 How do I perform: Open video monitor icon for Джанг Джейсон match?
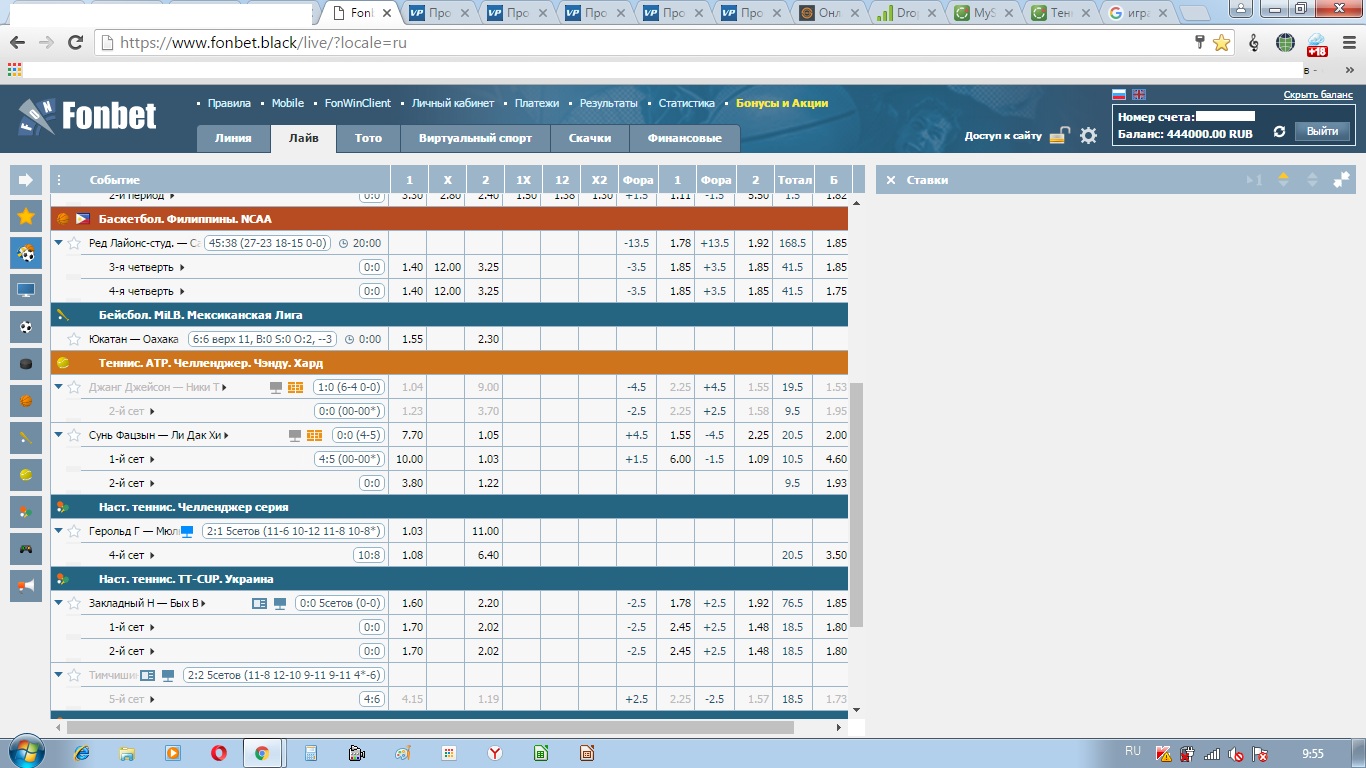click(277, 387)
